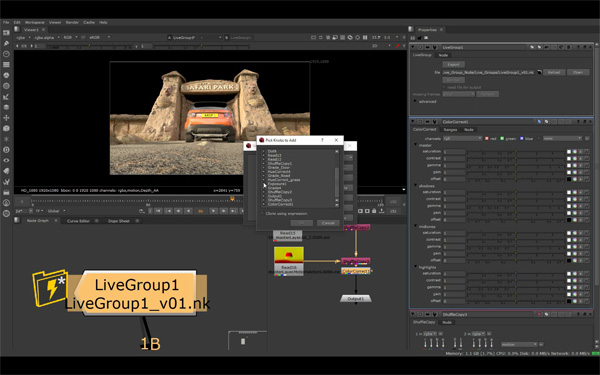Open the none mask dropdown in ColorCorrect1

click(563, 139)
